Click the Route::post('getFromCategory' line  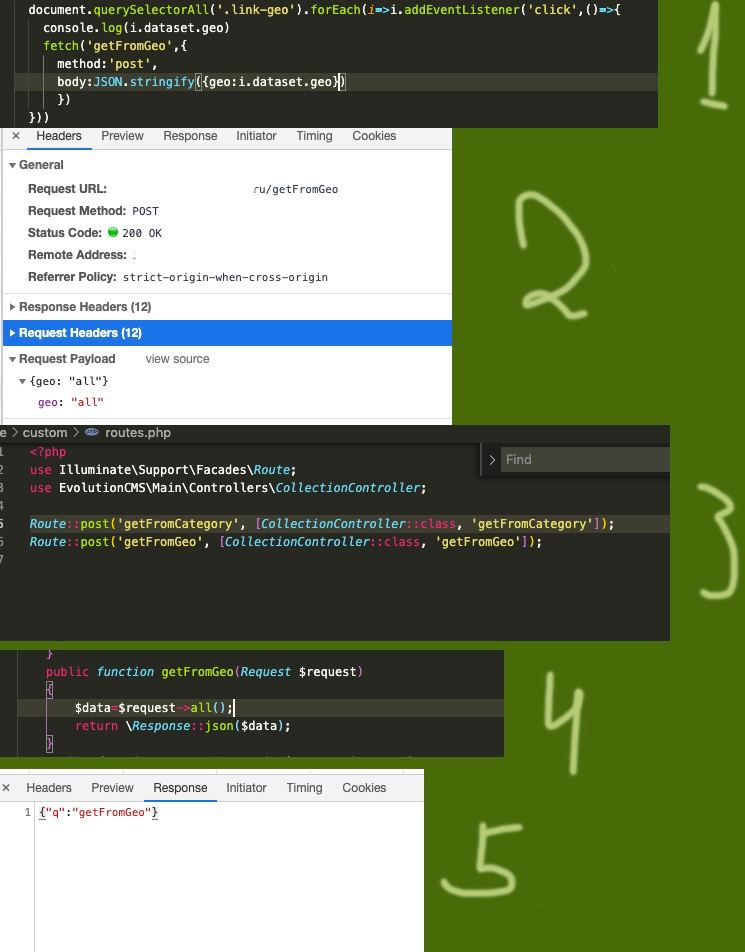(322, 524)
